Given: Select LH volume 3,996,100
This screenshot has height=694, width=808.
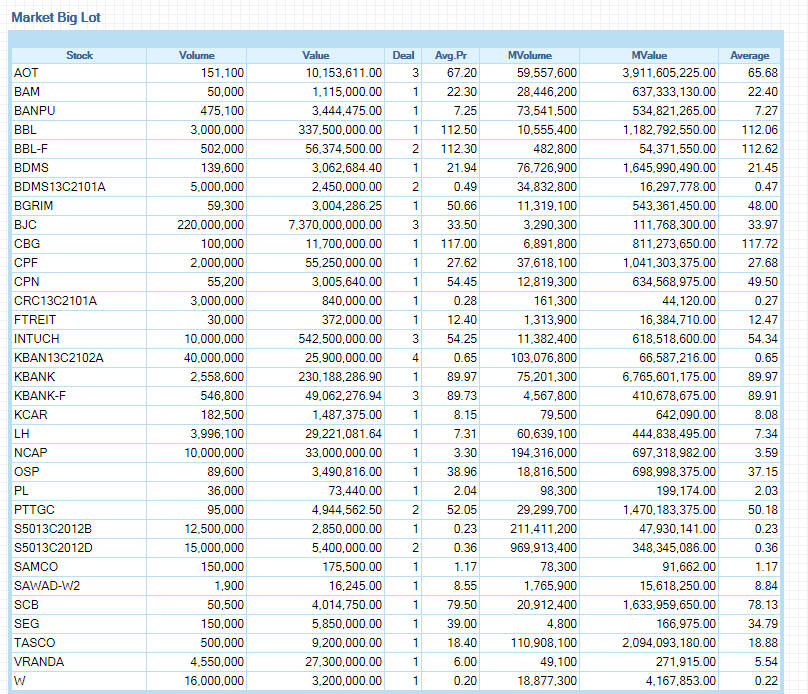Looking at the screenshot, I should coord(217,434).
